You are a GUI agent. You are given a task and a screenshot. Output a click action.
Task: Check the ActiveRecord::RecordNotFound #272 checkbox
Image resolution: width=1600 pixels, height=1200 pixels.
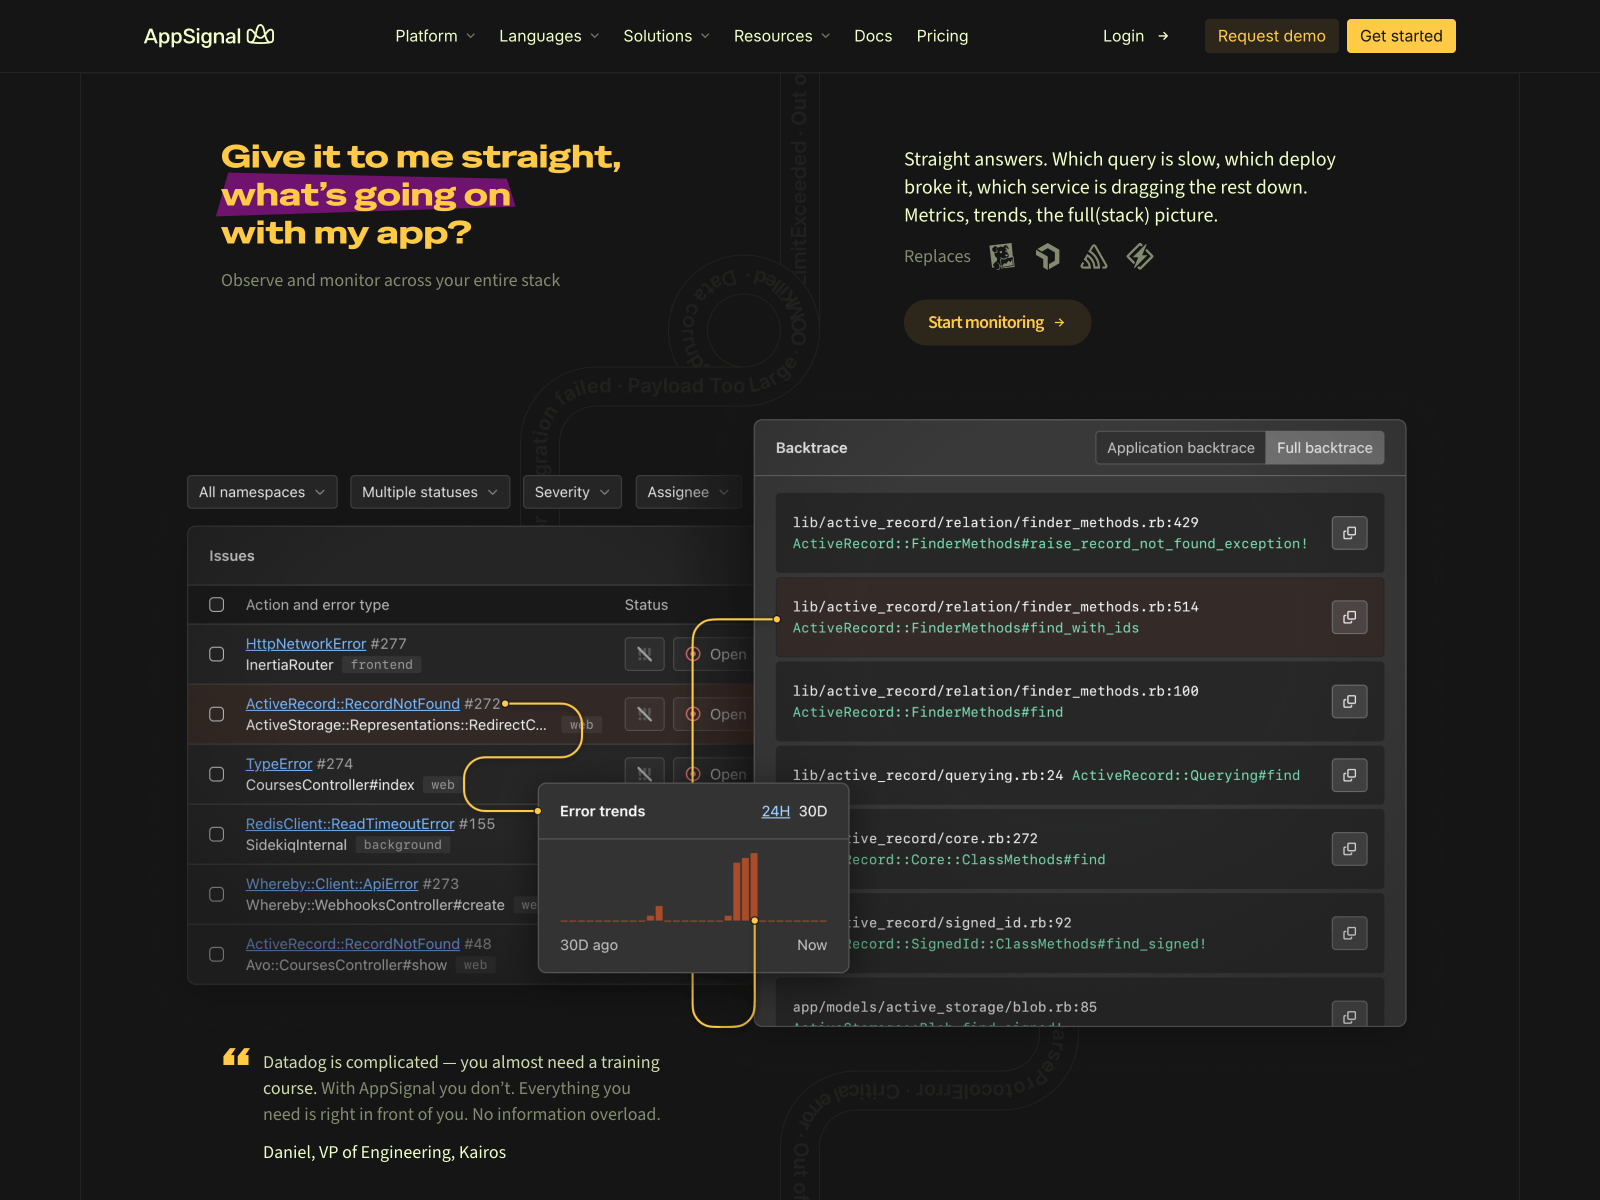point(216,714)
